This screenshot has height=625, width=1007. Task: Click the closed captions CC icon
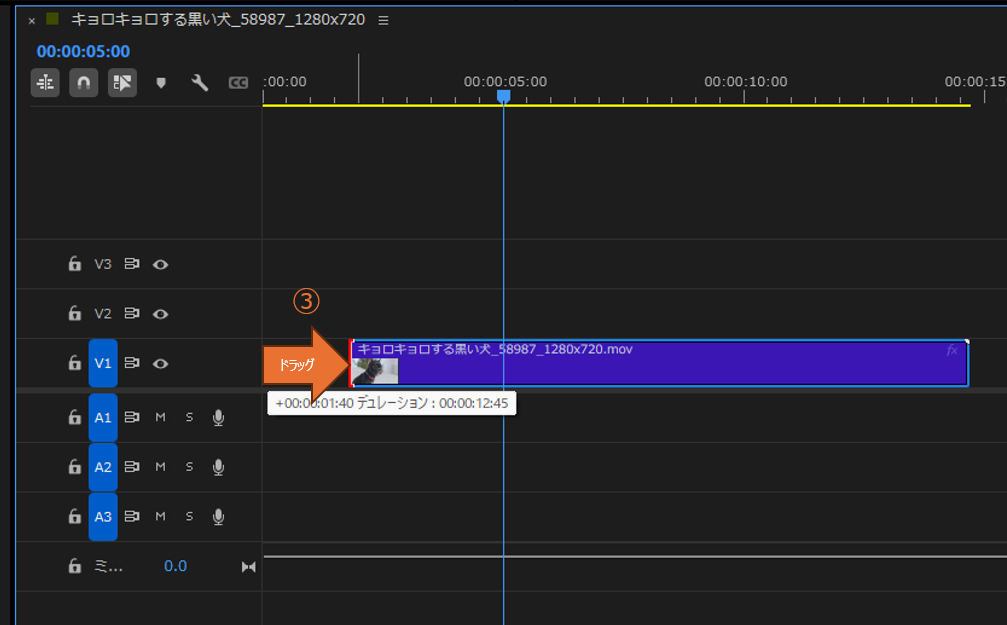coord(238,83)
